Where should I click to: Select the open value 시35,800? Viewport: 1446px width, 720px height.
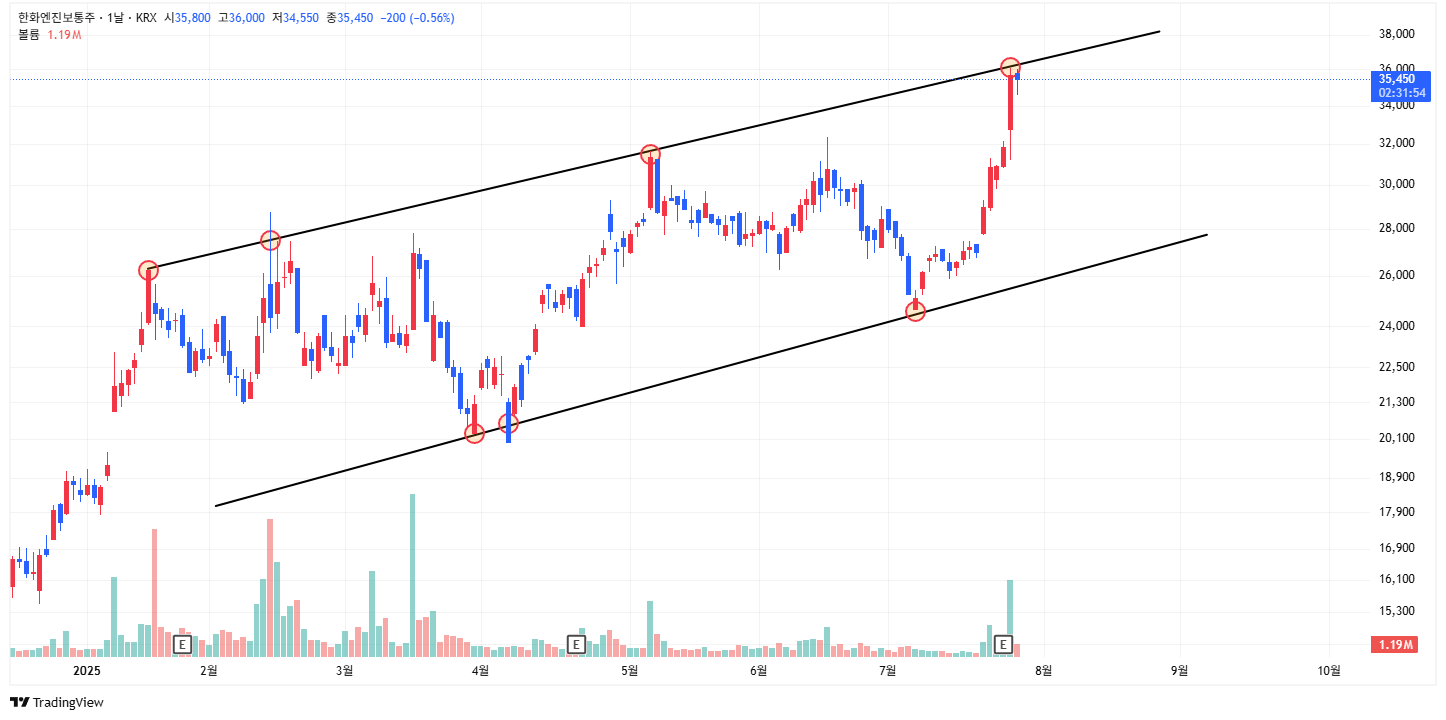coord(188,18)
